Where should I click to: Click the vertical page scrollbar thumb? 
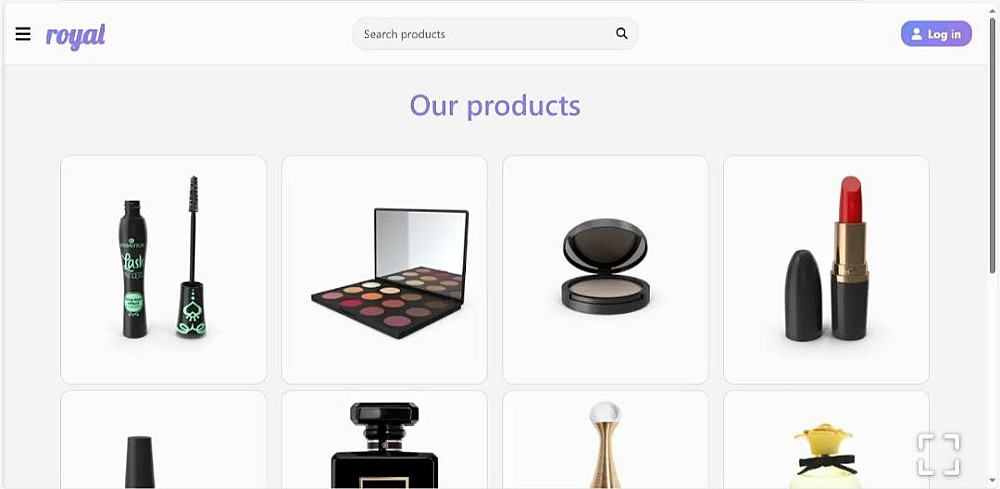point(992,147)
